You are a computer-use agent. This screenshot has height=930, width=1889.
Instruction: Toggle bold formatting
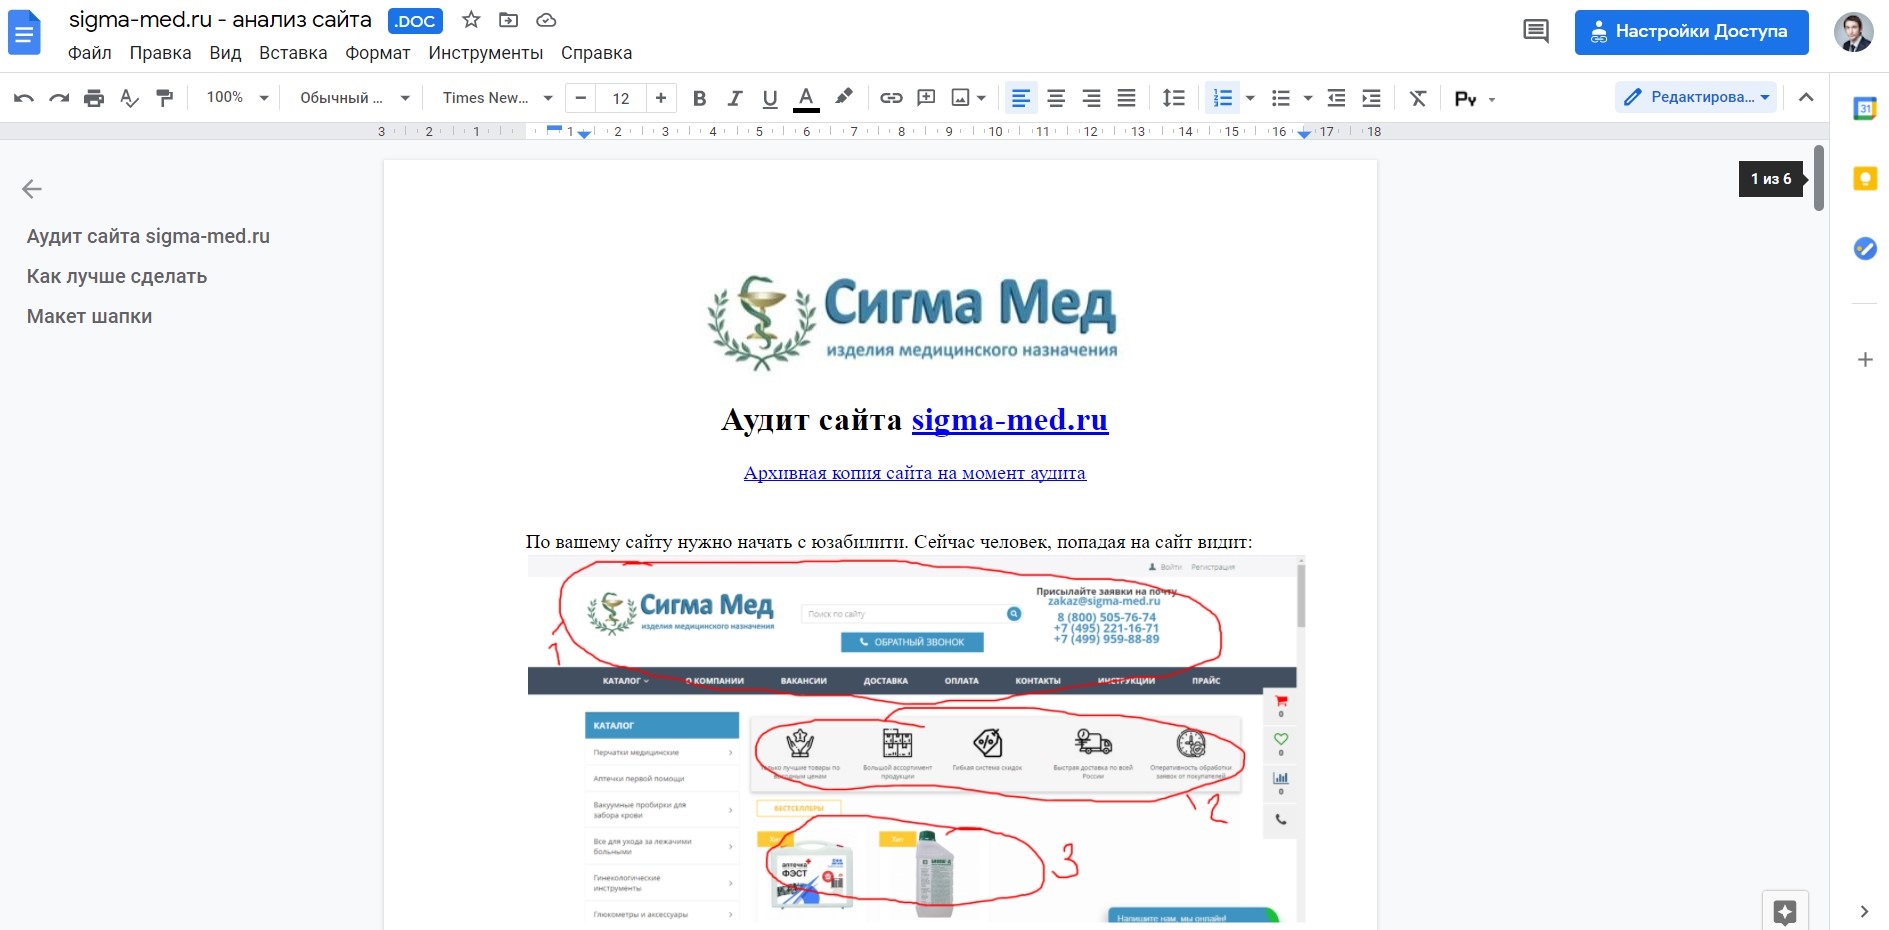[700, 97]
